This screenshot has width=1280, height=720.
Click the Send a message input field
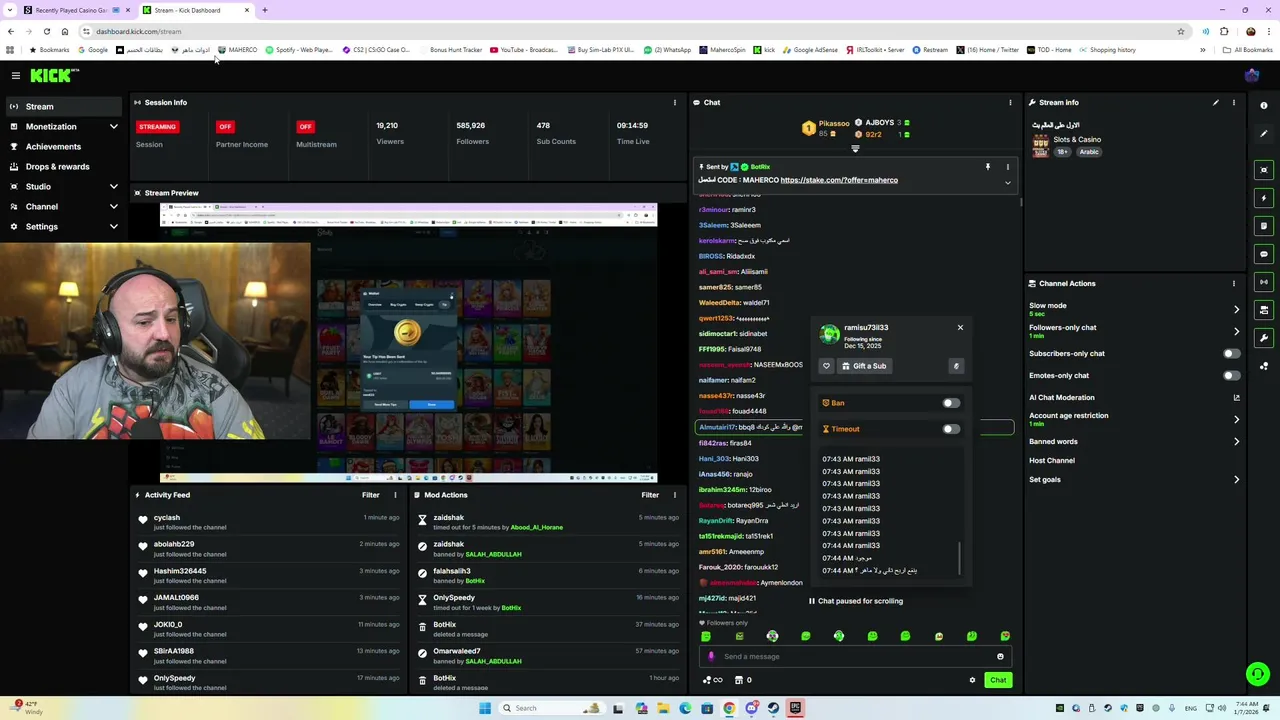tap(855, 657)
